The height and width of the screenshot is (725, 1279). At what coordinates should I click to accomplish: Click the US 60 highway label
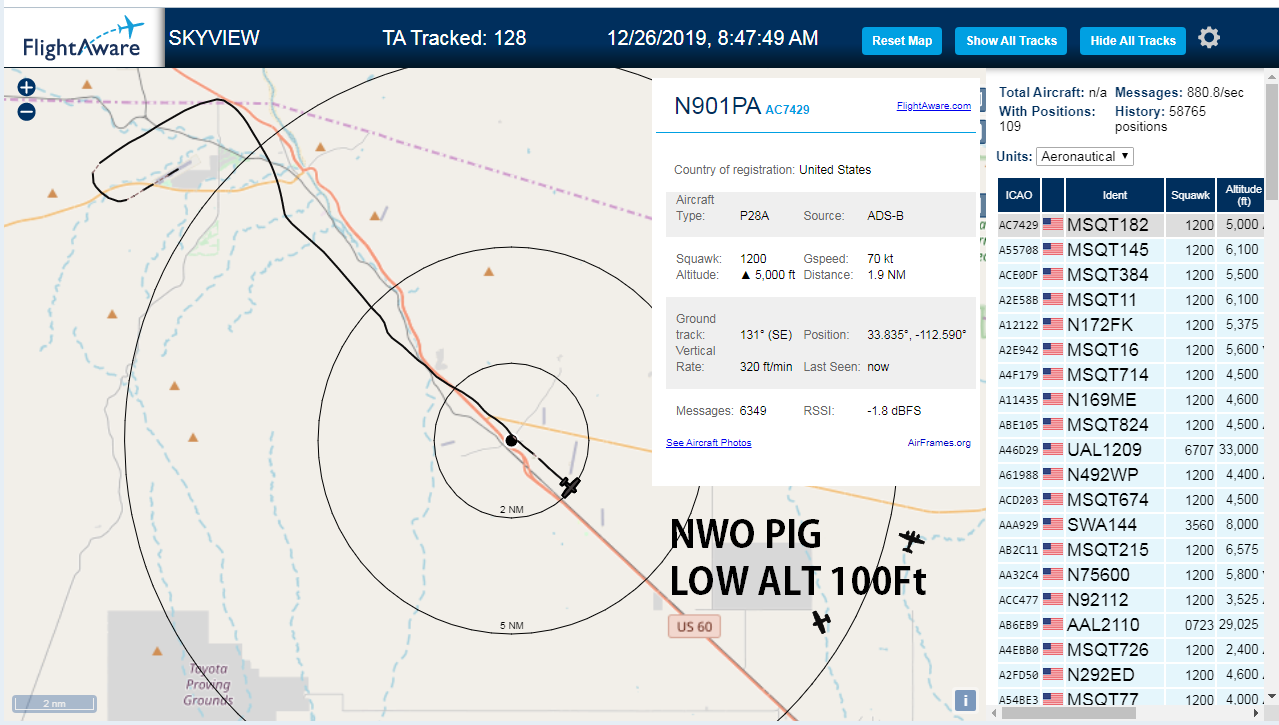pos(694,627)
